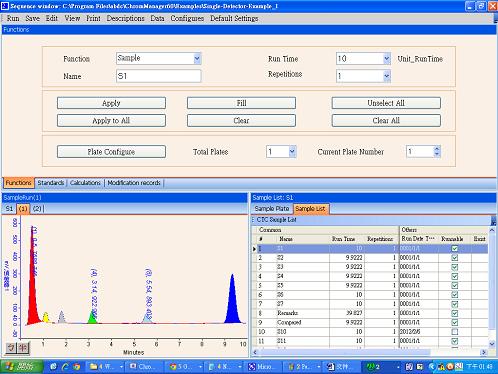Click the Apply to All button
498x374 pixels.
coord(111,120)
